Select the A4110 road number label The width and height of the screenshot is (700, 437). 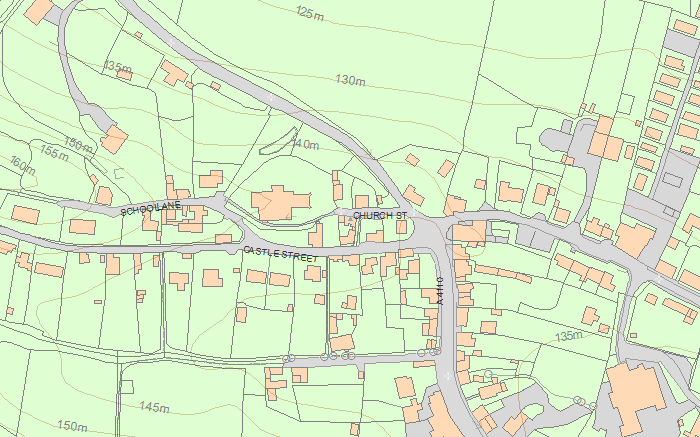[440, 291]
